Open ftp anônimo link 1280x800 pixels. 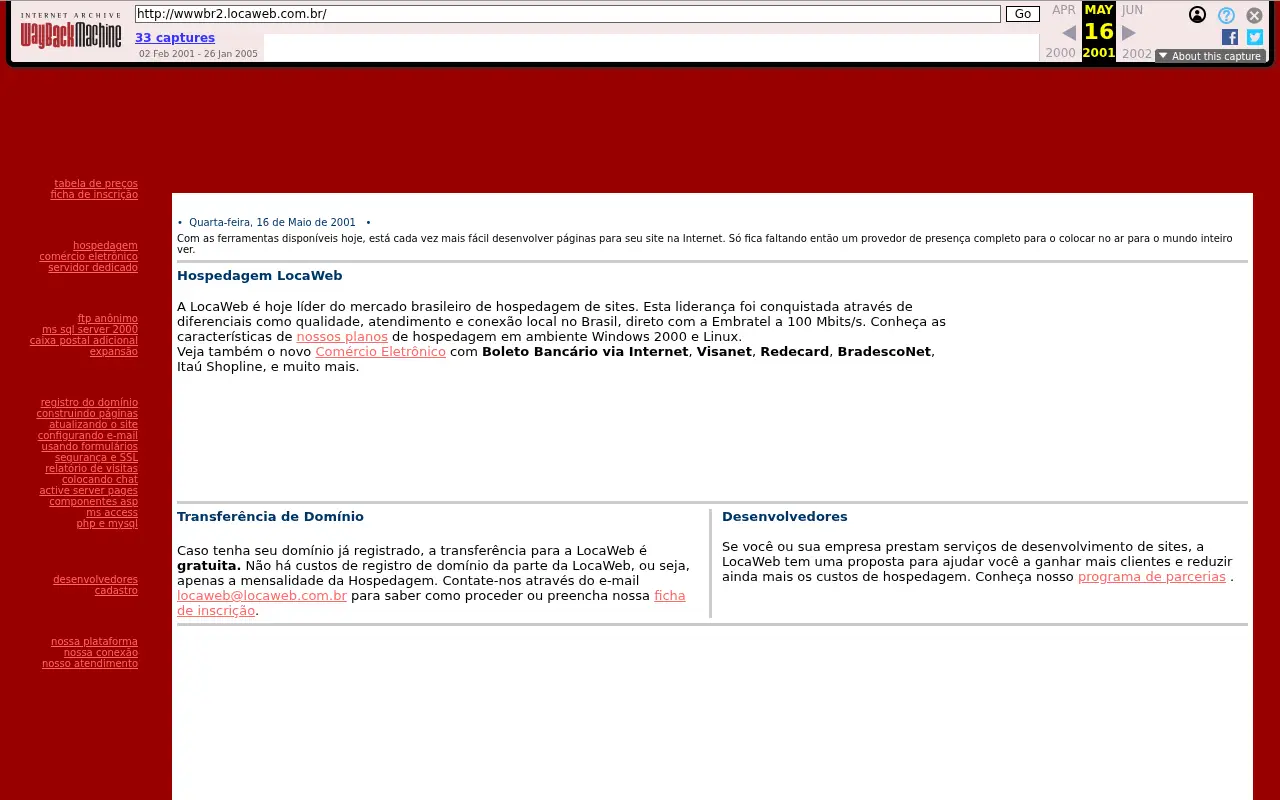[x=108, y=319]
